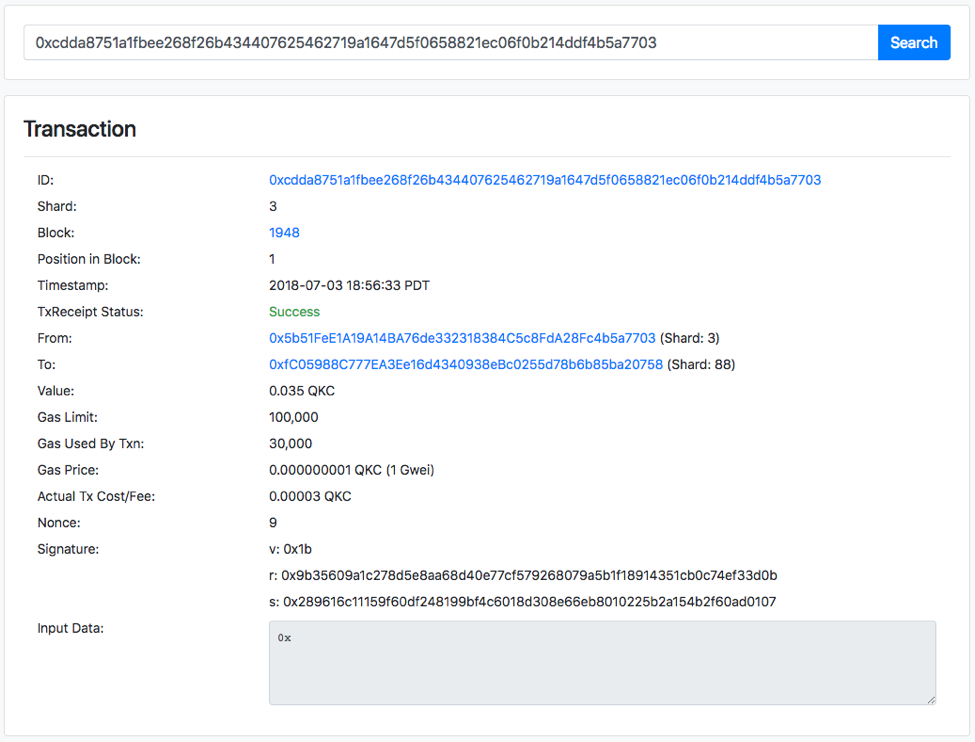
Task: Select gas price 0.000000001 QKC (1 Gwei)
Action: [351, 470]
